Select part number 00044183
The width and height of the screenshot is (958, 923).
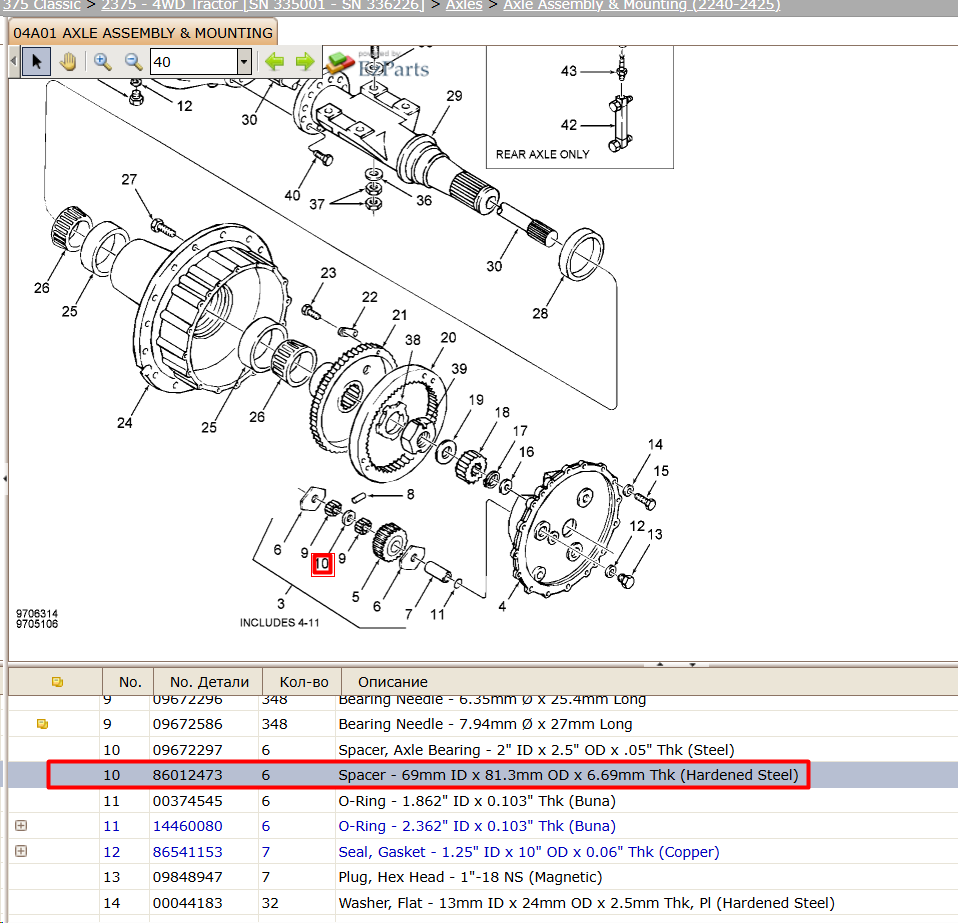coord(188,903)
